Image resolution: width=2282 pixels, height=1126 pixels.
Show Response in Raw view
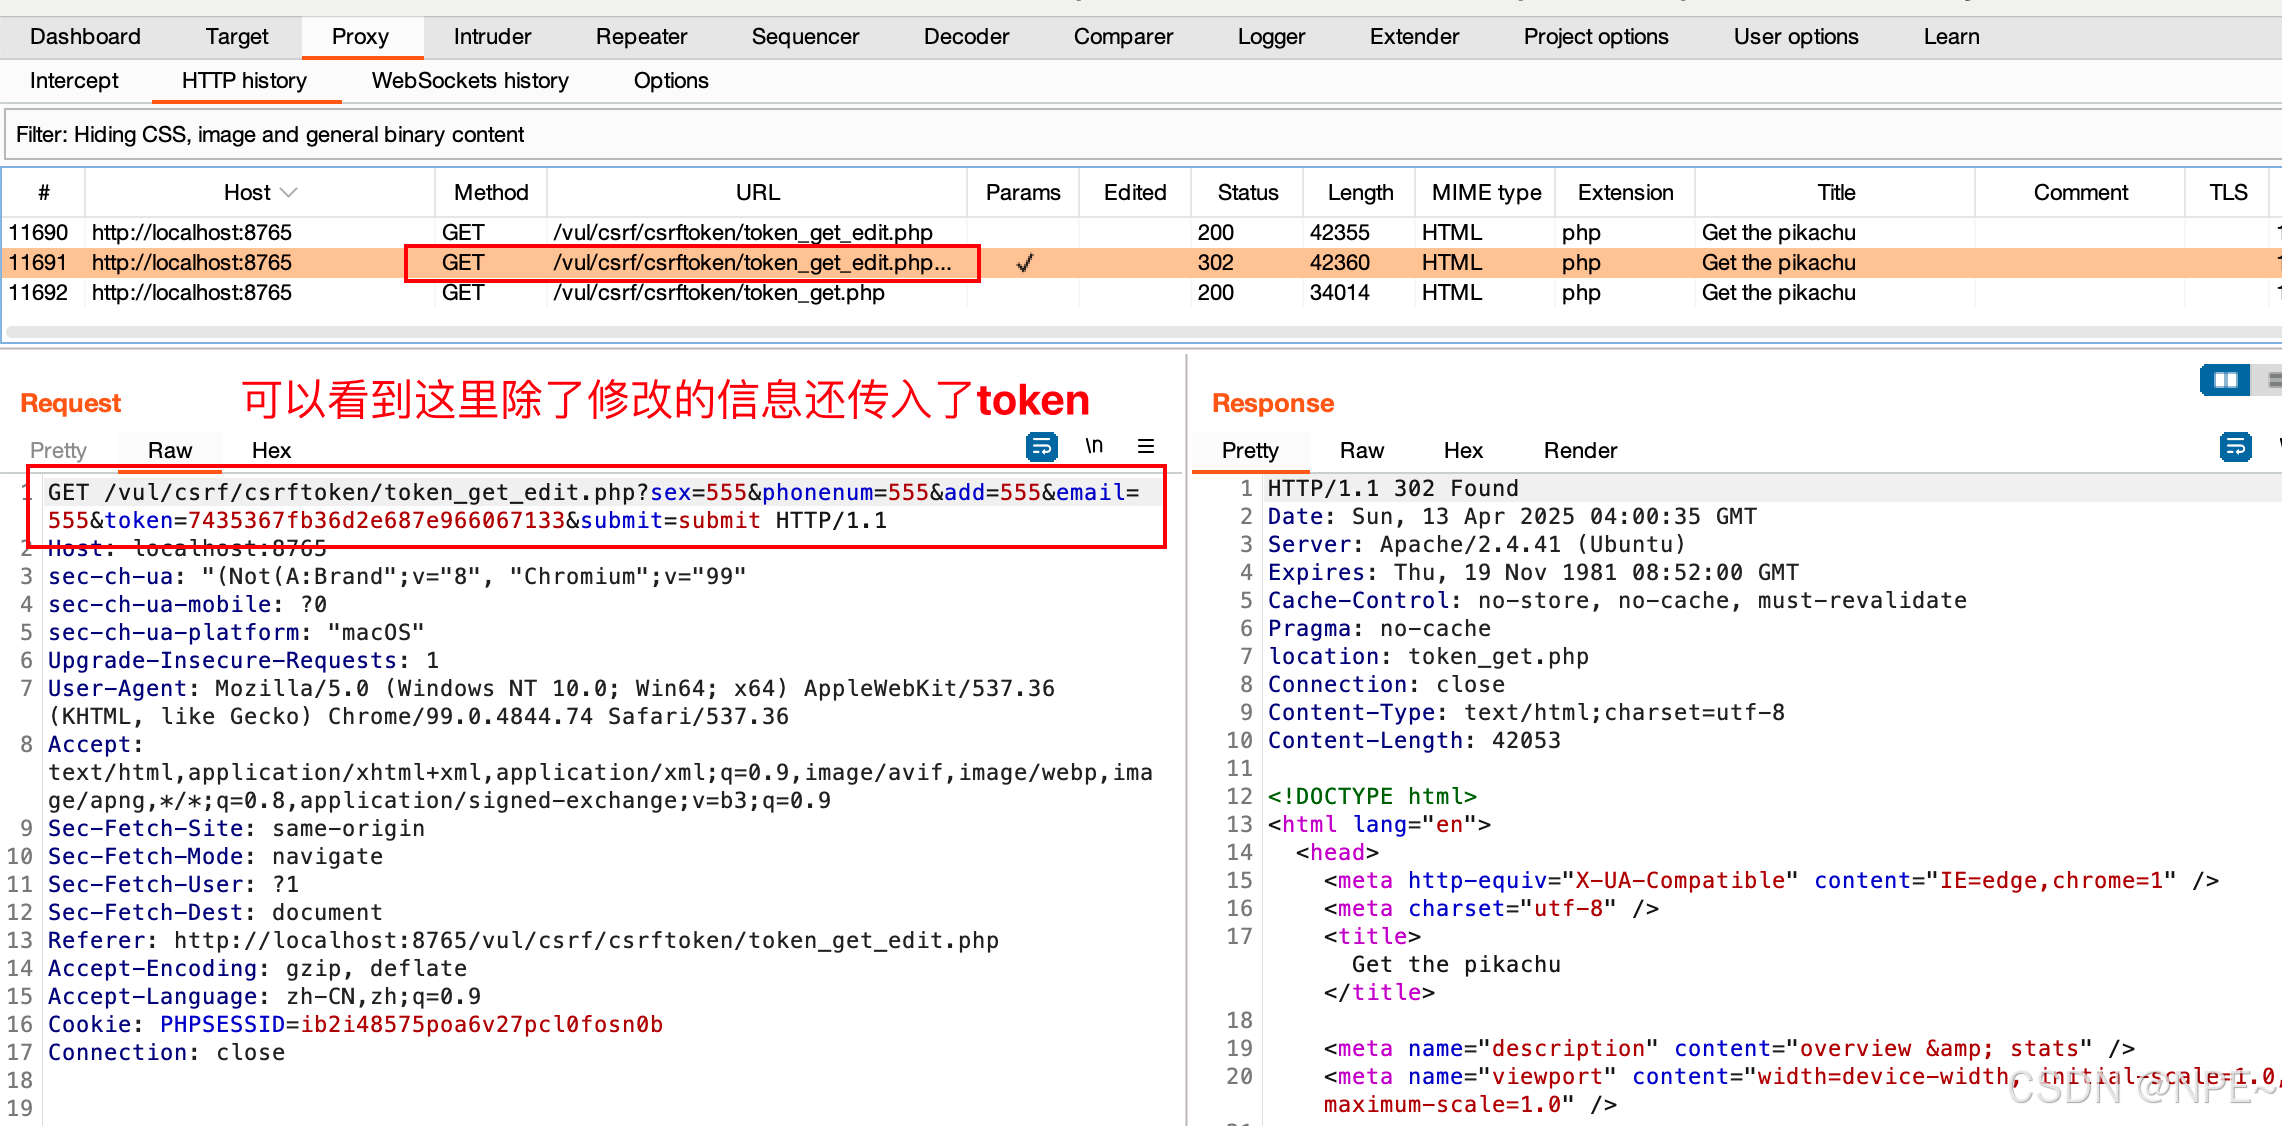tap(1361, 450)
